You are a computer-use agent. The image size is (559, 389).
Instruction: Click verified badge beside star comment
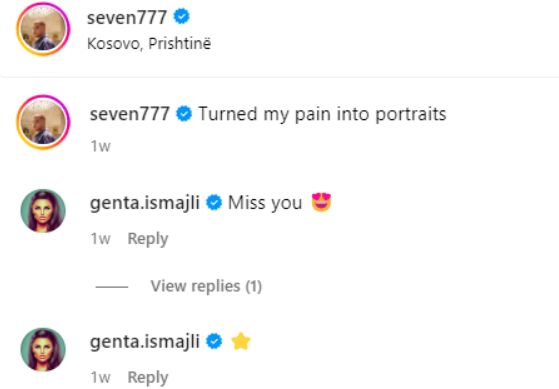point(214,341)
